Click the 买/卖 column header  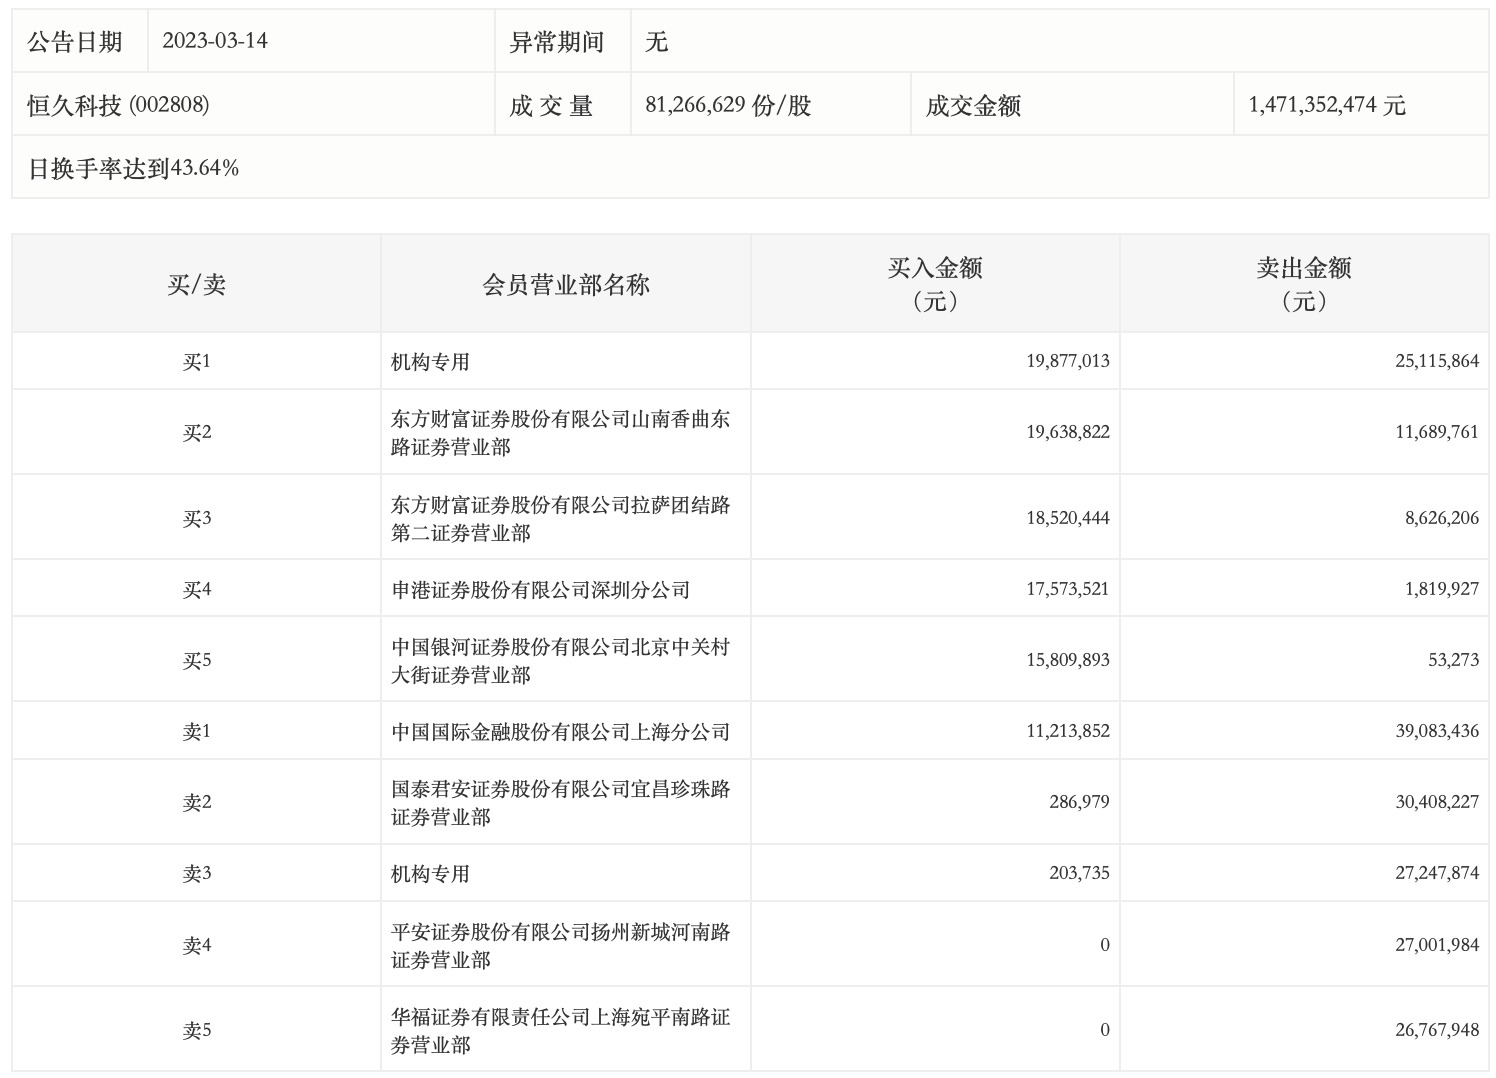(196, 285)
